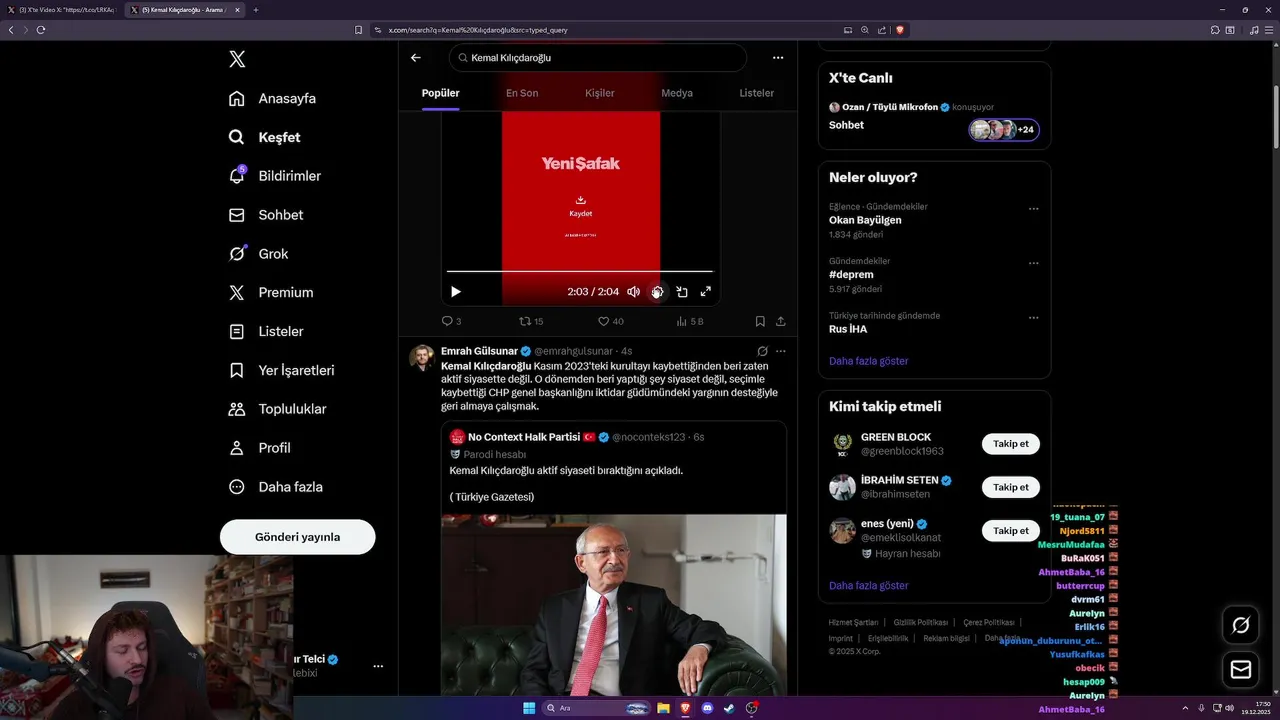Image resolution: width=1280 pixels, height=720 pixels.
Task: Open Topluluklar communities
Action: [x=277, y=409]
